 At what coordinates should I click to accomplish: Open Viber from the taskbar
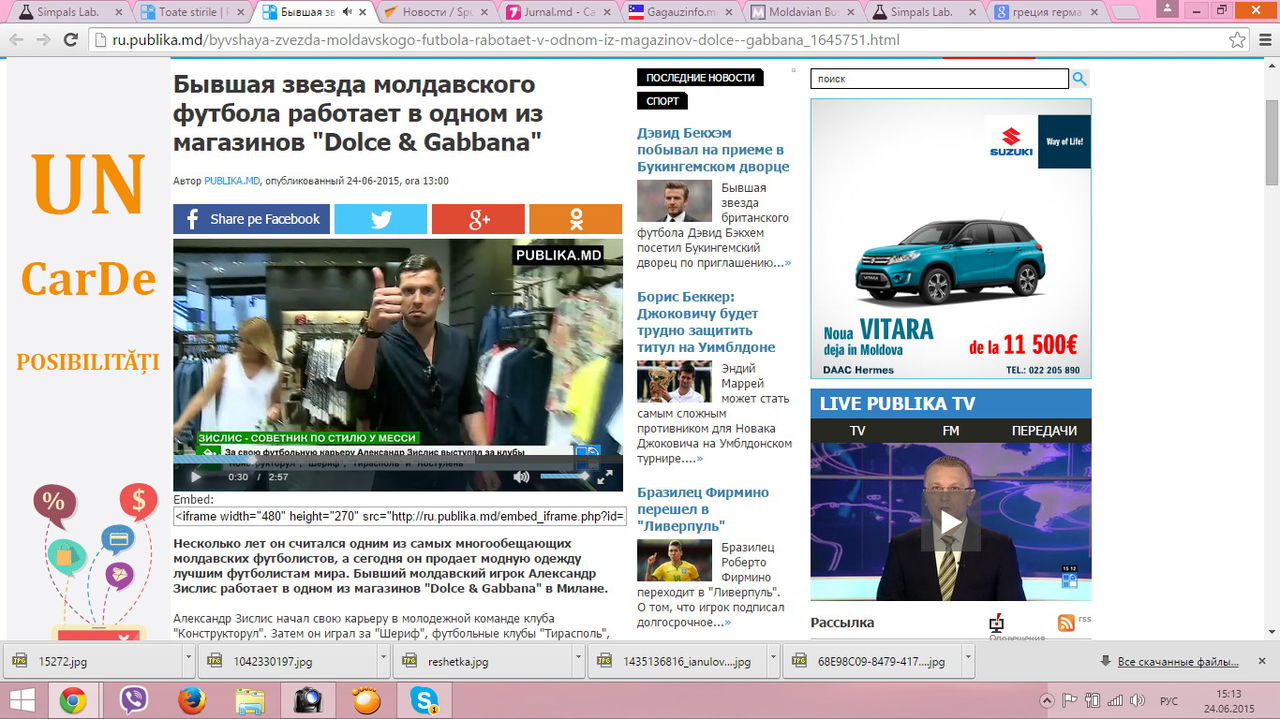pos(133,700)
